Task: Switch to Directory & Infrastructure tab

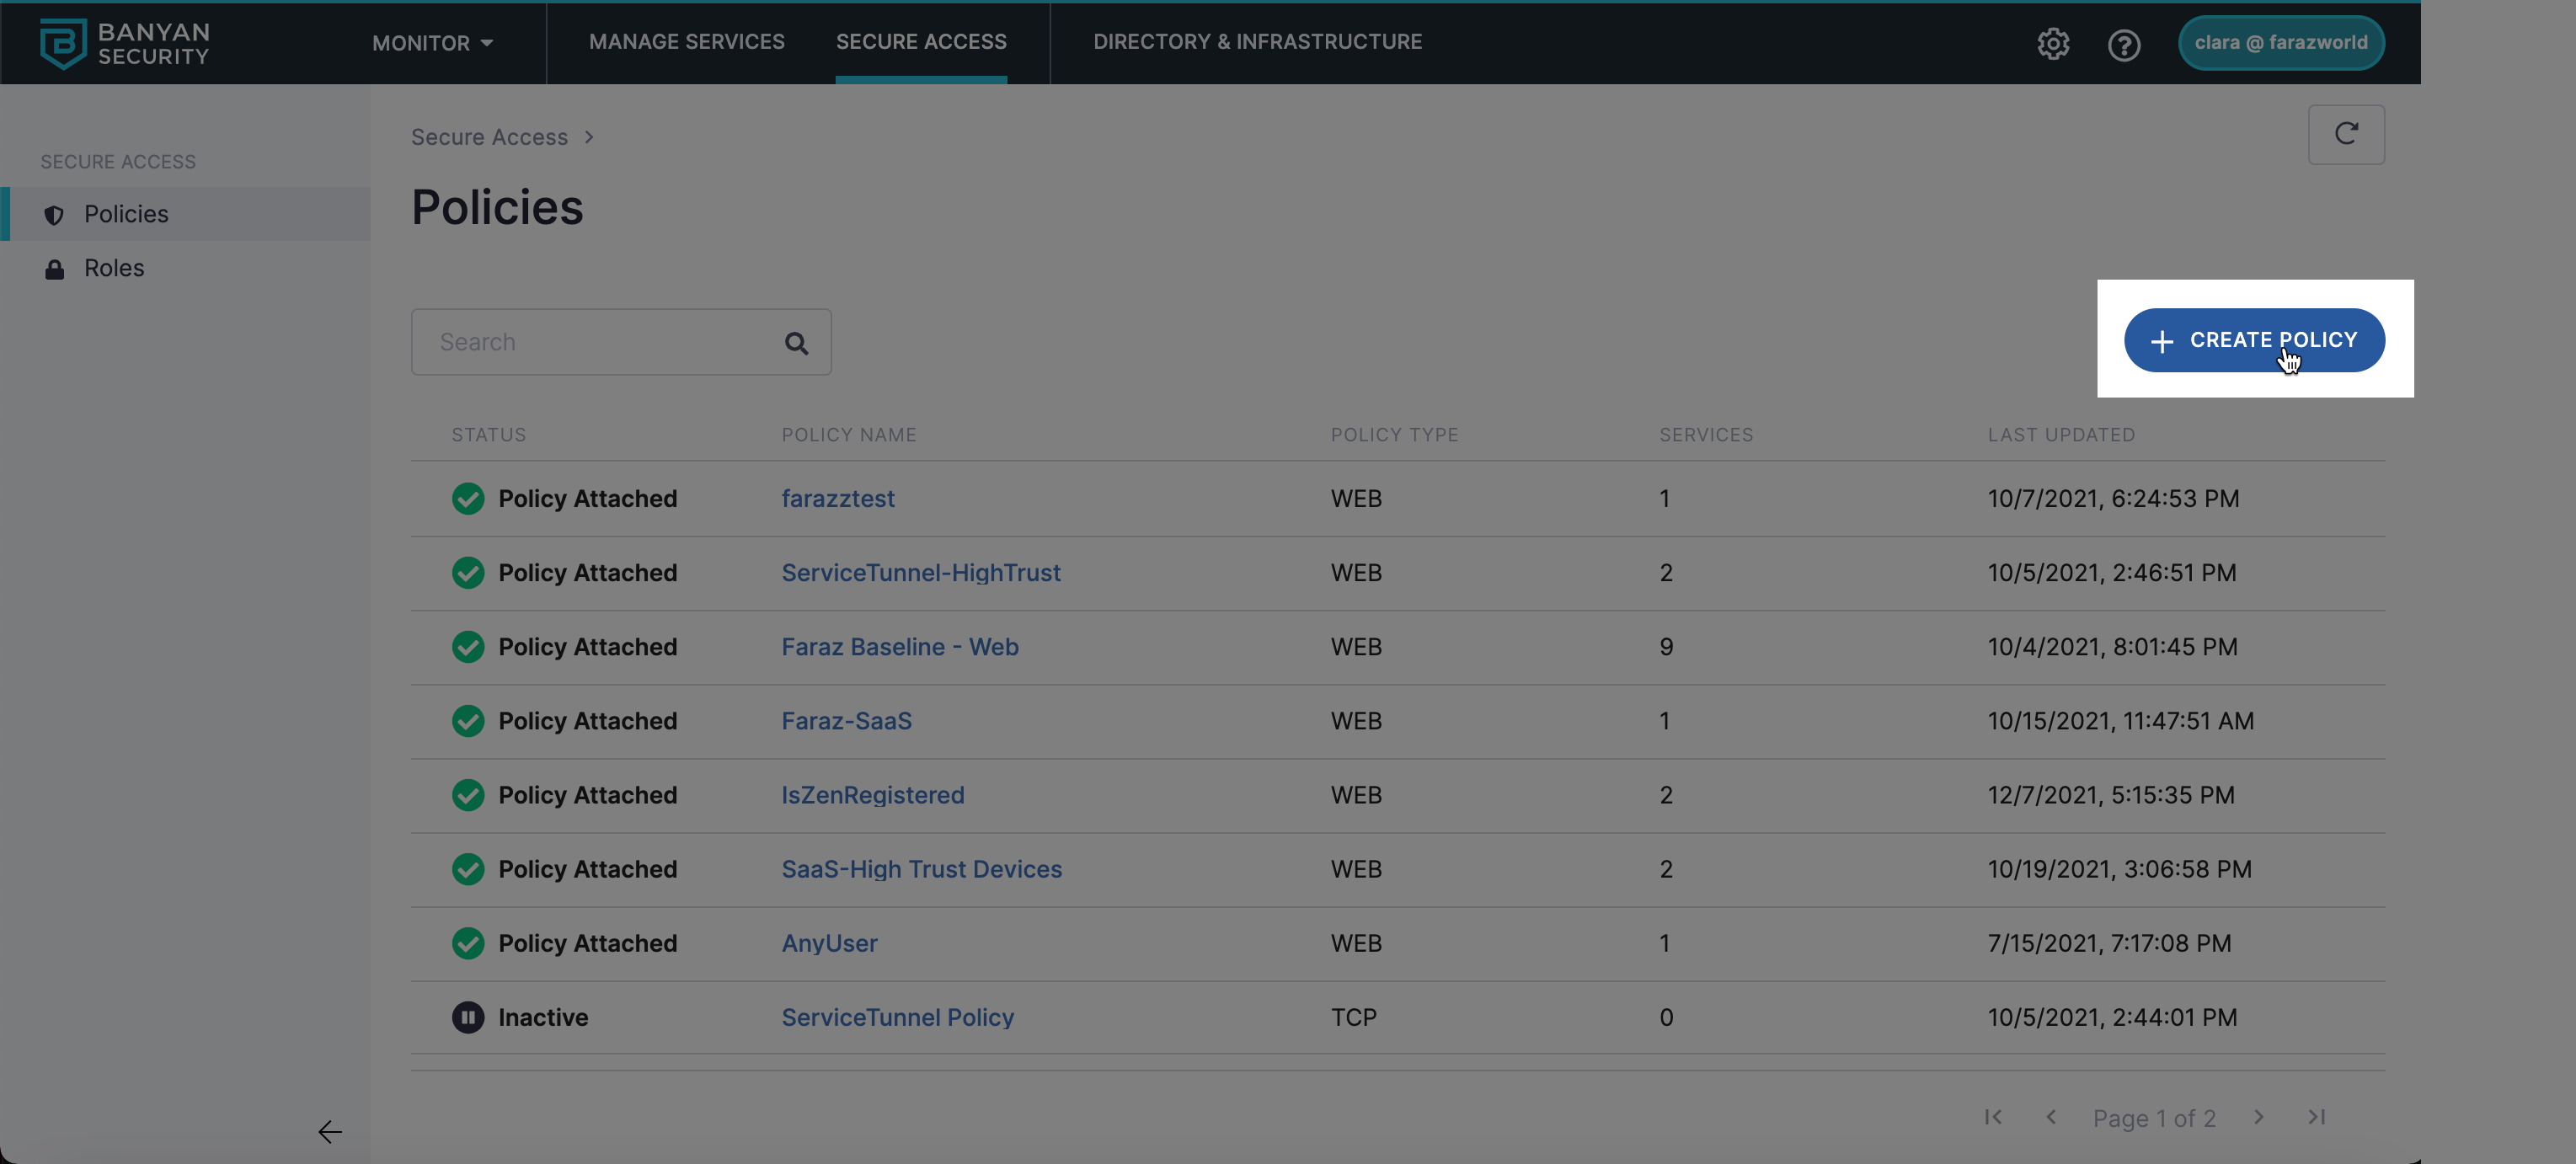Action: pos(1257,42)
